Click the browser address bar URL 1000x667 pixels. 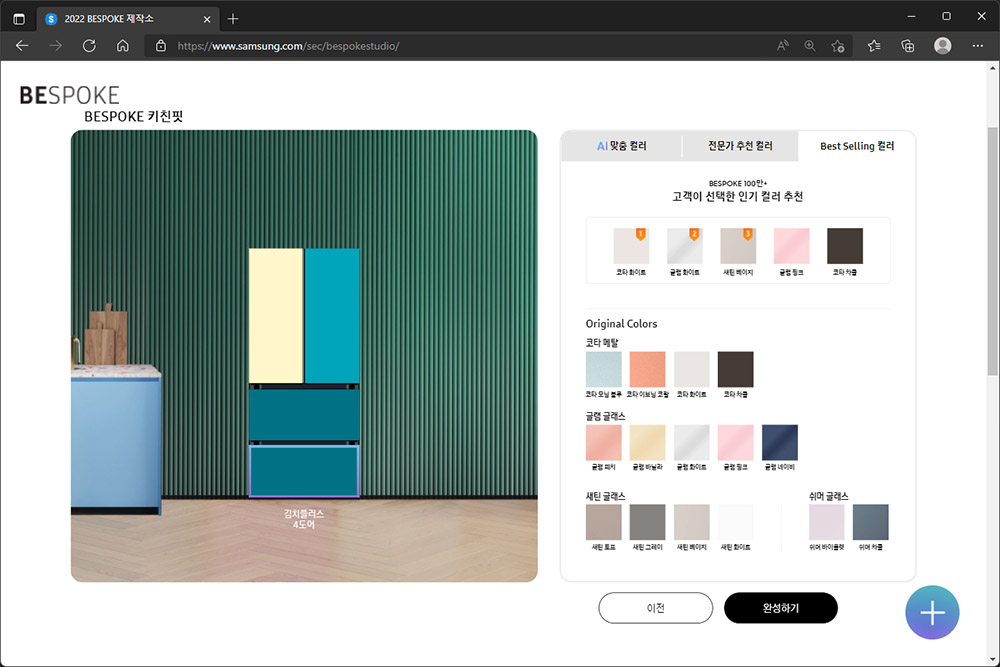tap(288, 46)
